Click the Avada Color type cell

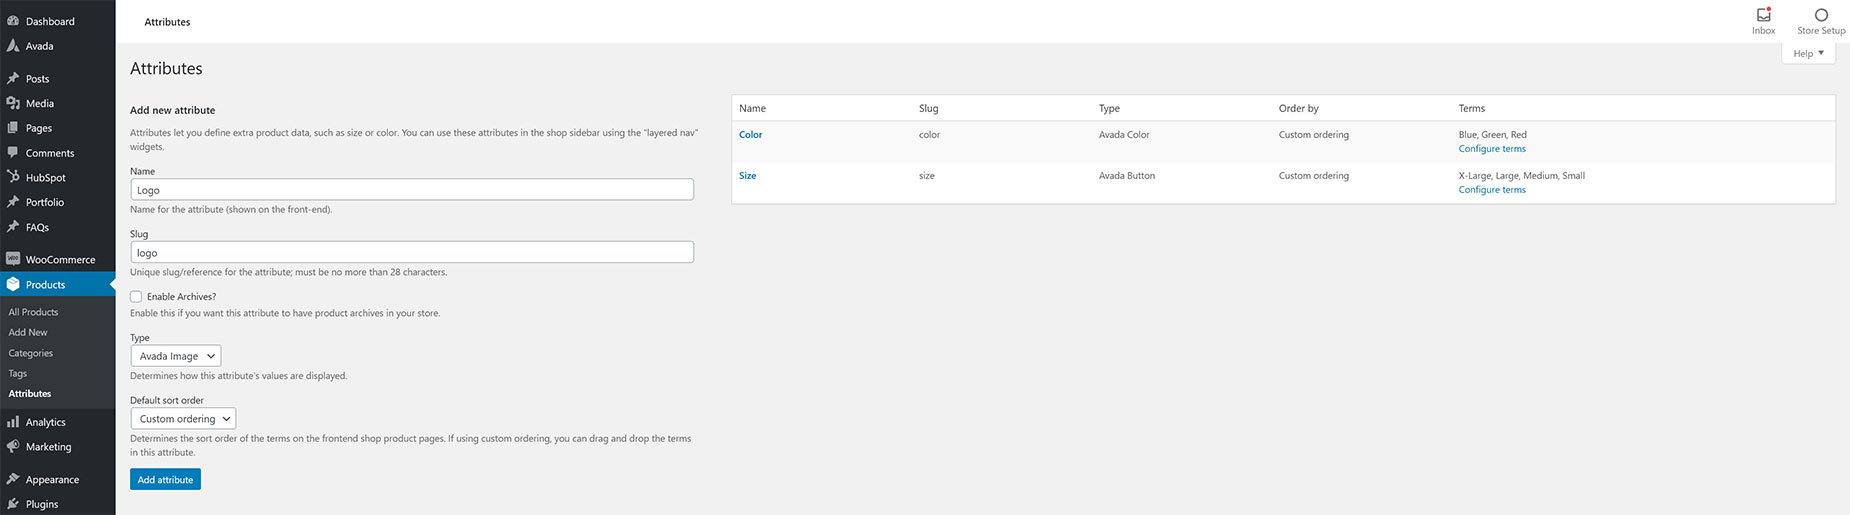1124,134
